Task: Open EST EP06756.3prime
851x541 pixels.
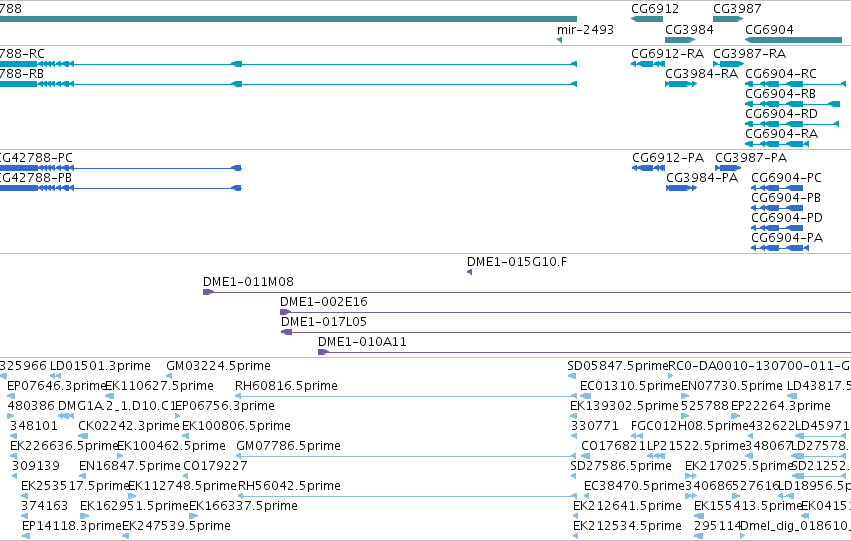Action: (224, 406)
